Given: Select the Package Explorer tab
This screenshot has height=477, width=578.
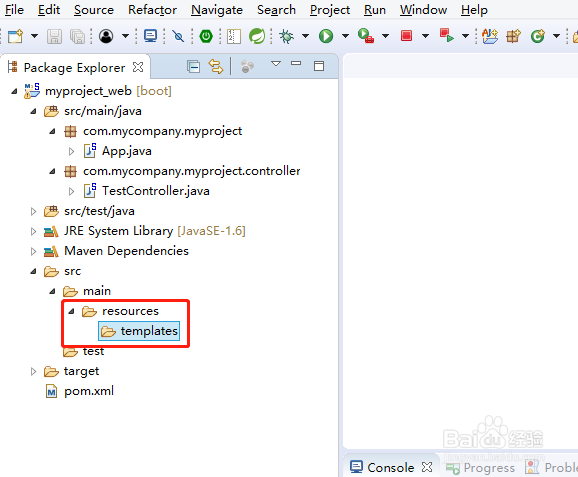Looking at the screenshot, I should pos(74,67).
